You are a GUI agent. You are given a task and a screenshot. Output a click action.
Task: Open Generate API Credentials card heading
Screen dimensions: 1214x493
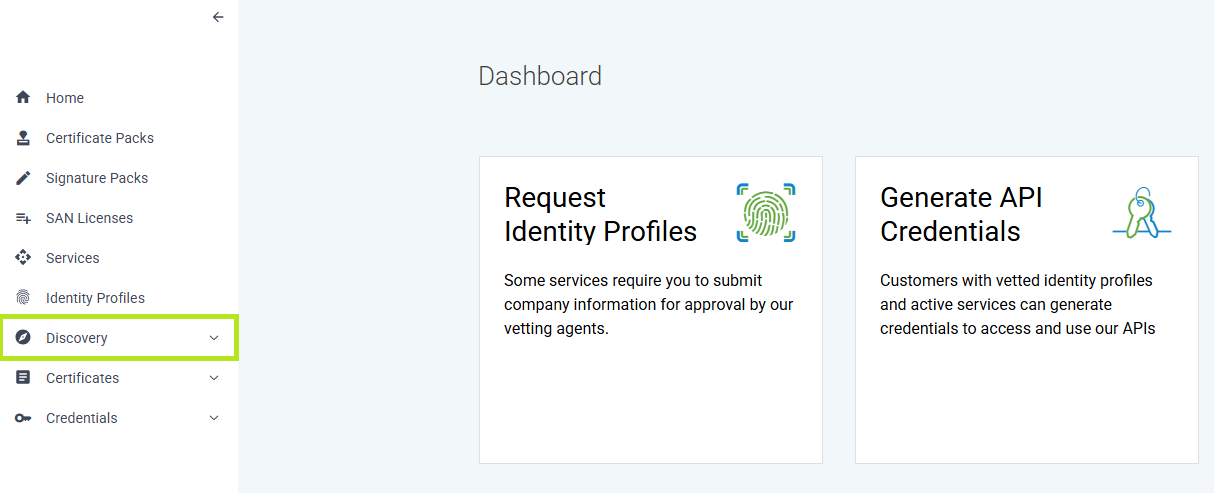click(x=961, y=214)
